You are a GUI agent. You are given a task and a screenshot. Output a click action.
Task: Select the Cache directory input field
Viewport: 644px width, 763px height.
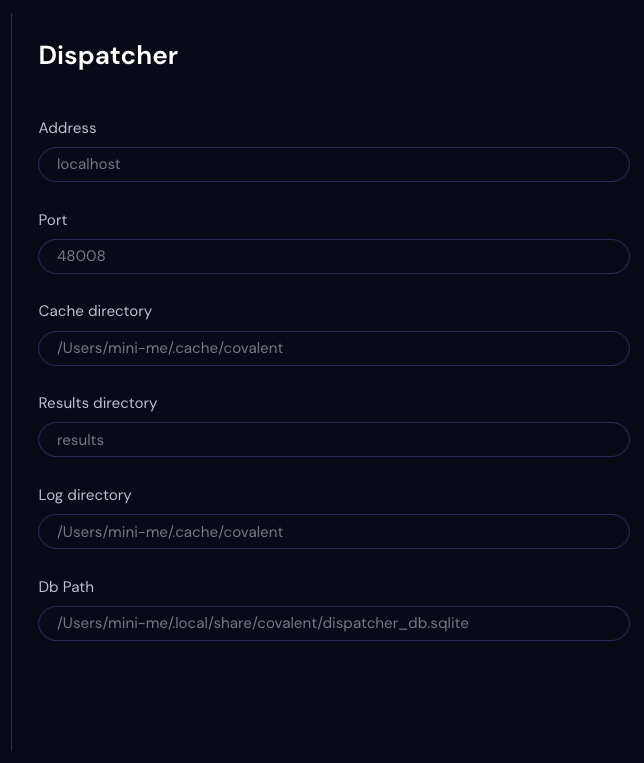tap(334, 348)
